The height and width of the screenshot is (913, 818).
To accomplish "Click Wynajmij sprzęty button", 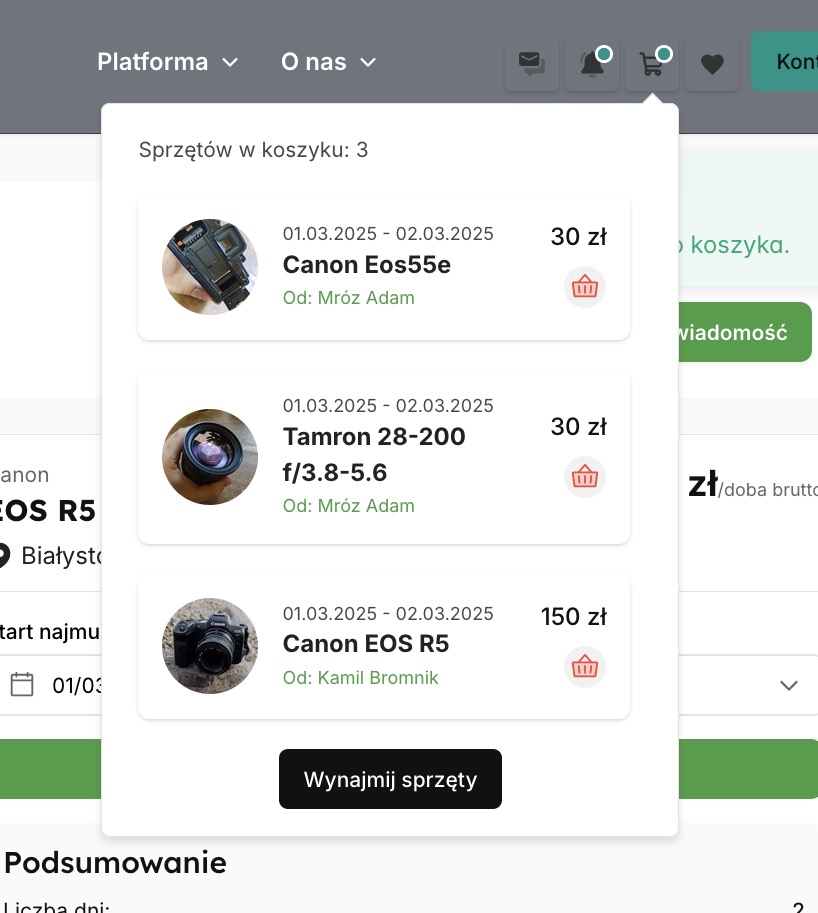I will coord(390,779).
